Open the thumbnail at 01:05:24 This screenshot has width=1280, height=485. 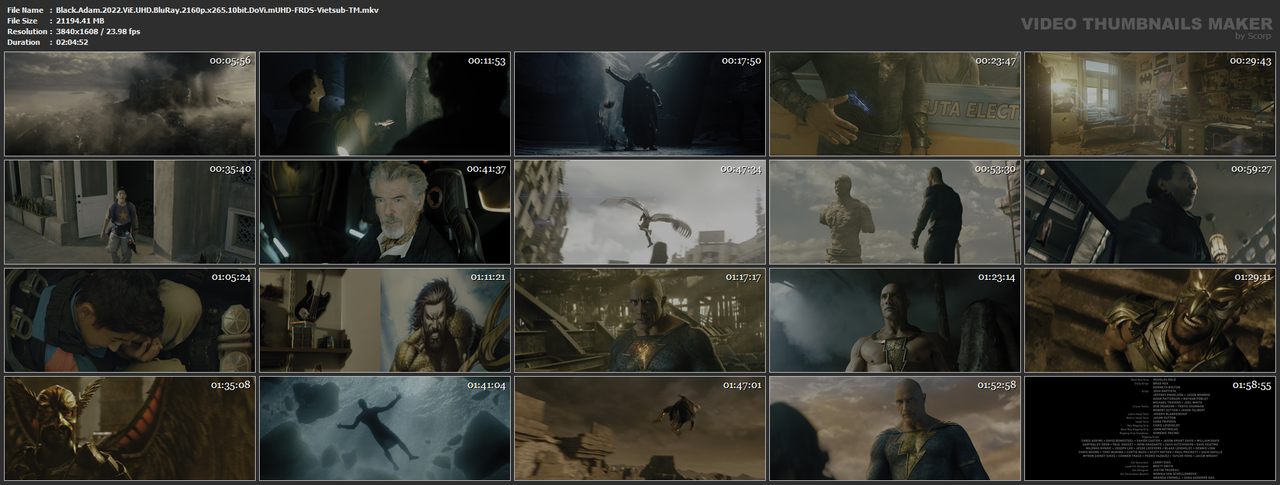(129, 319)
